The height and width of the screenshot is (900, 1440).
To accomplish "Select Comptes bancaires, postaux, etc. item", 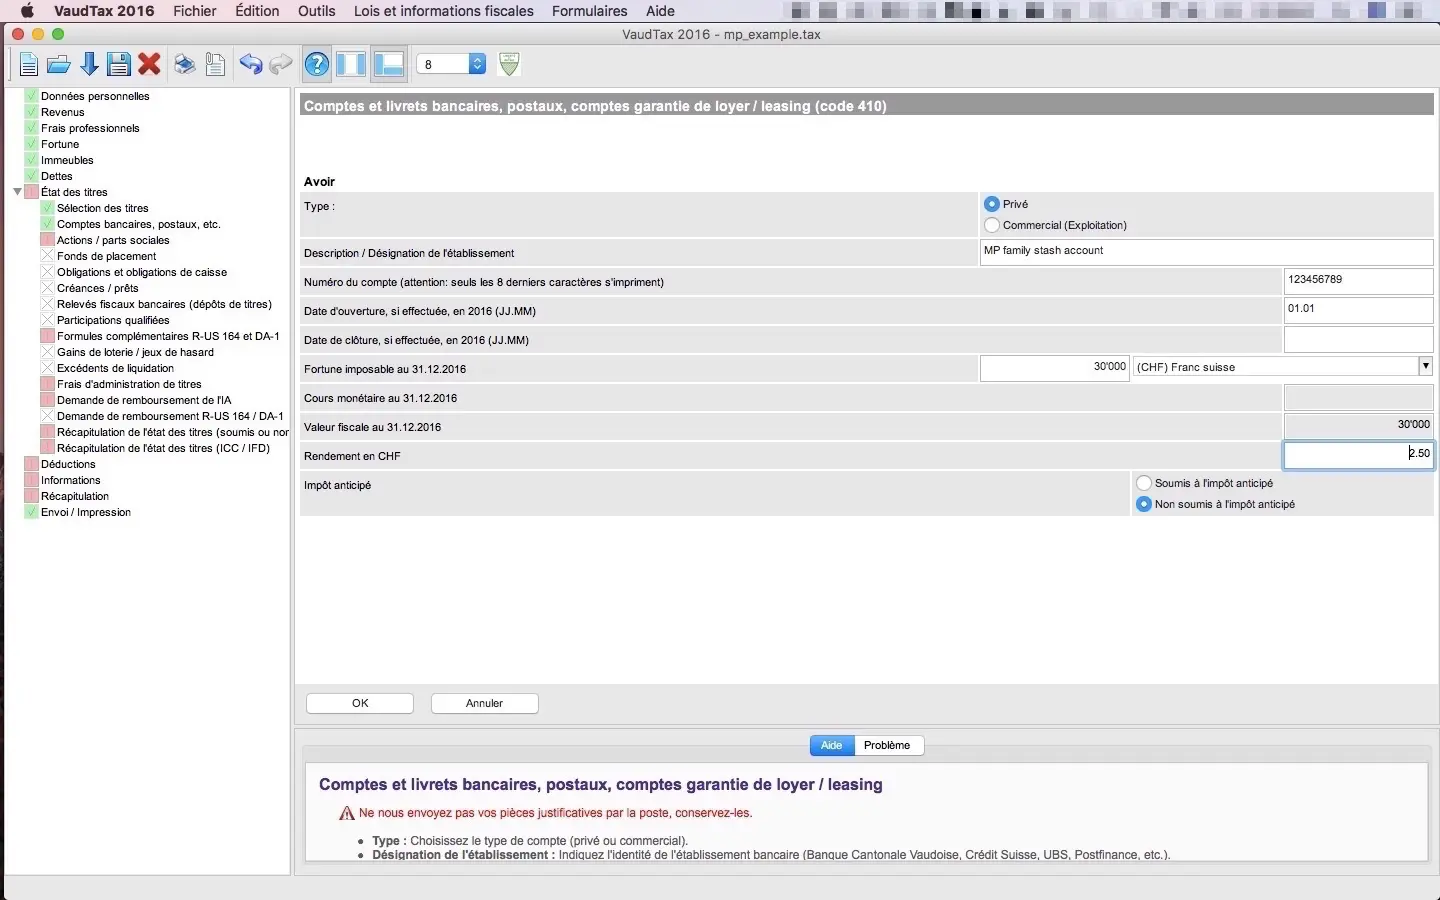I will pos(139,224).
